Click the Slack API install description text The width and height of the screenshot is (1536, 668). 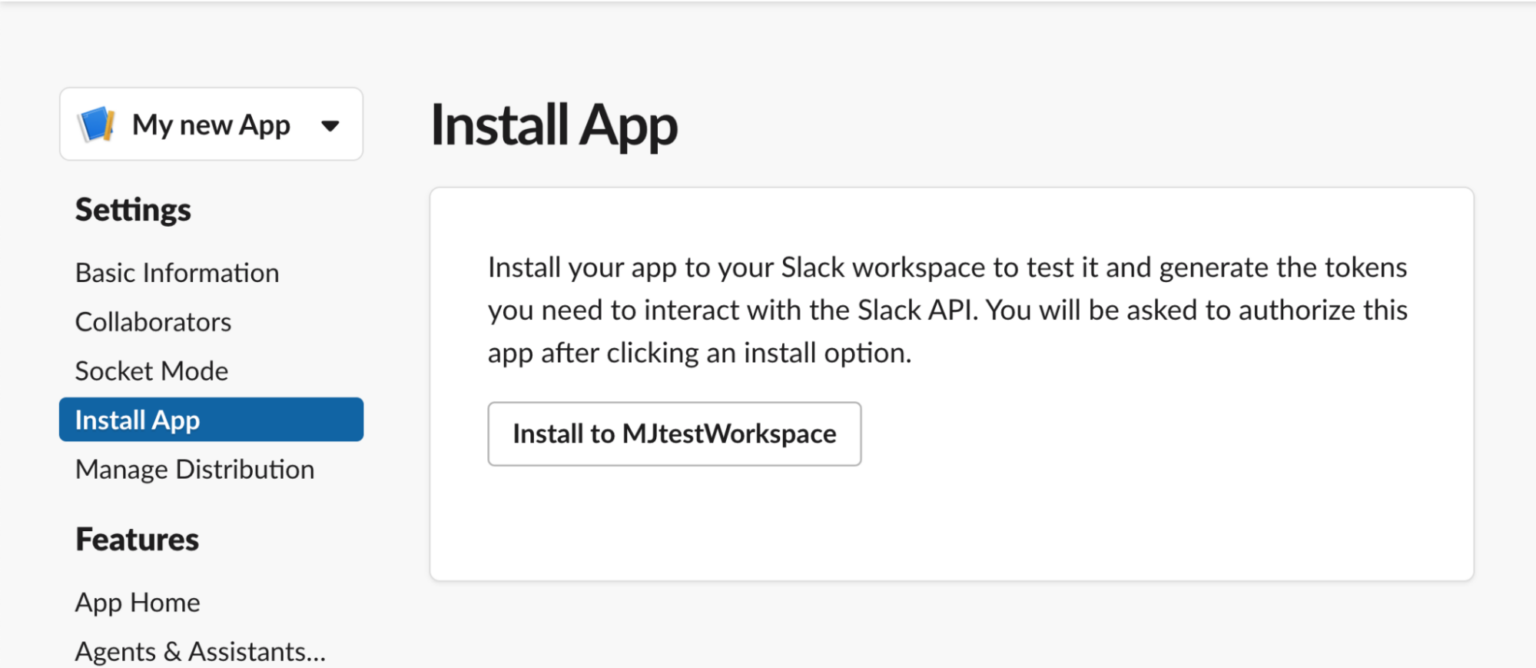[945, 310]
